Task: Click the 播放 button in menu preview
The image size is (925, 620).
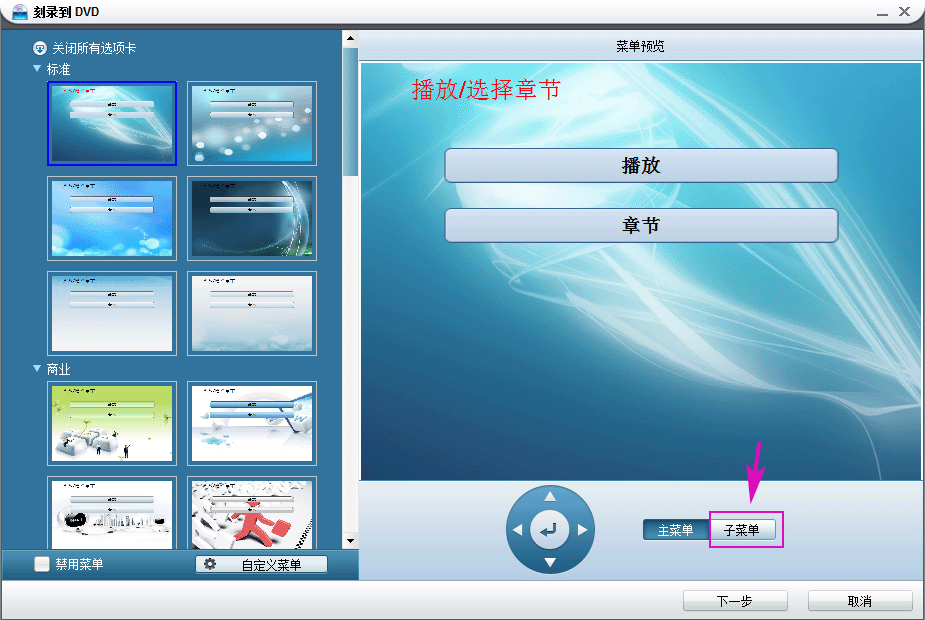Action: pos(640,166)
